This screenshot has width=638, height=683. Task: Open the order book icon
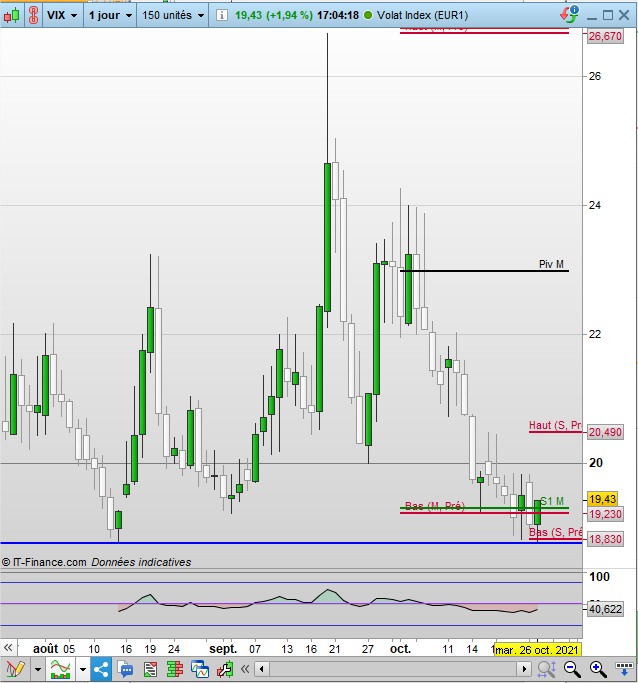pyautogui.click(x=175, y=669)
